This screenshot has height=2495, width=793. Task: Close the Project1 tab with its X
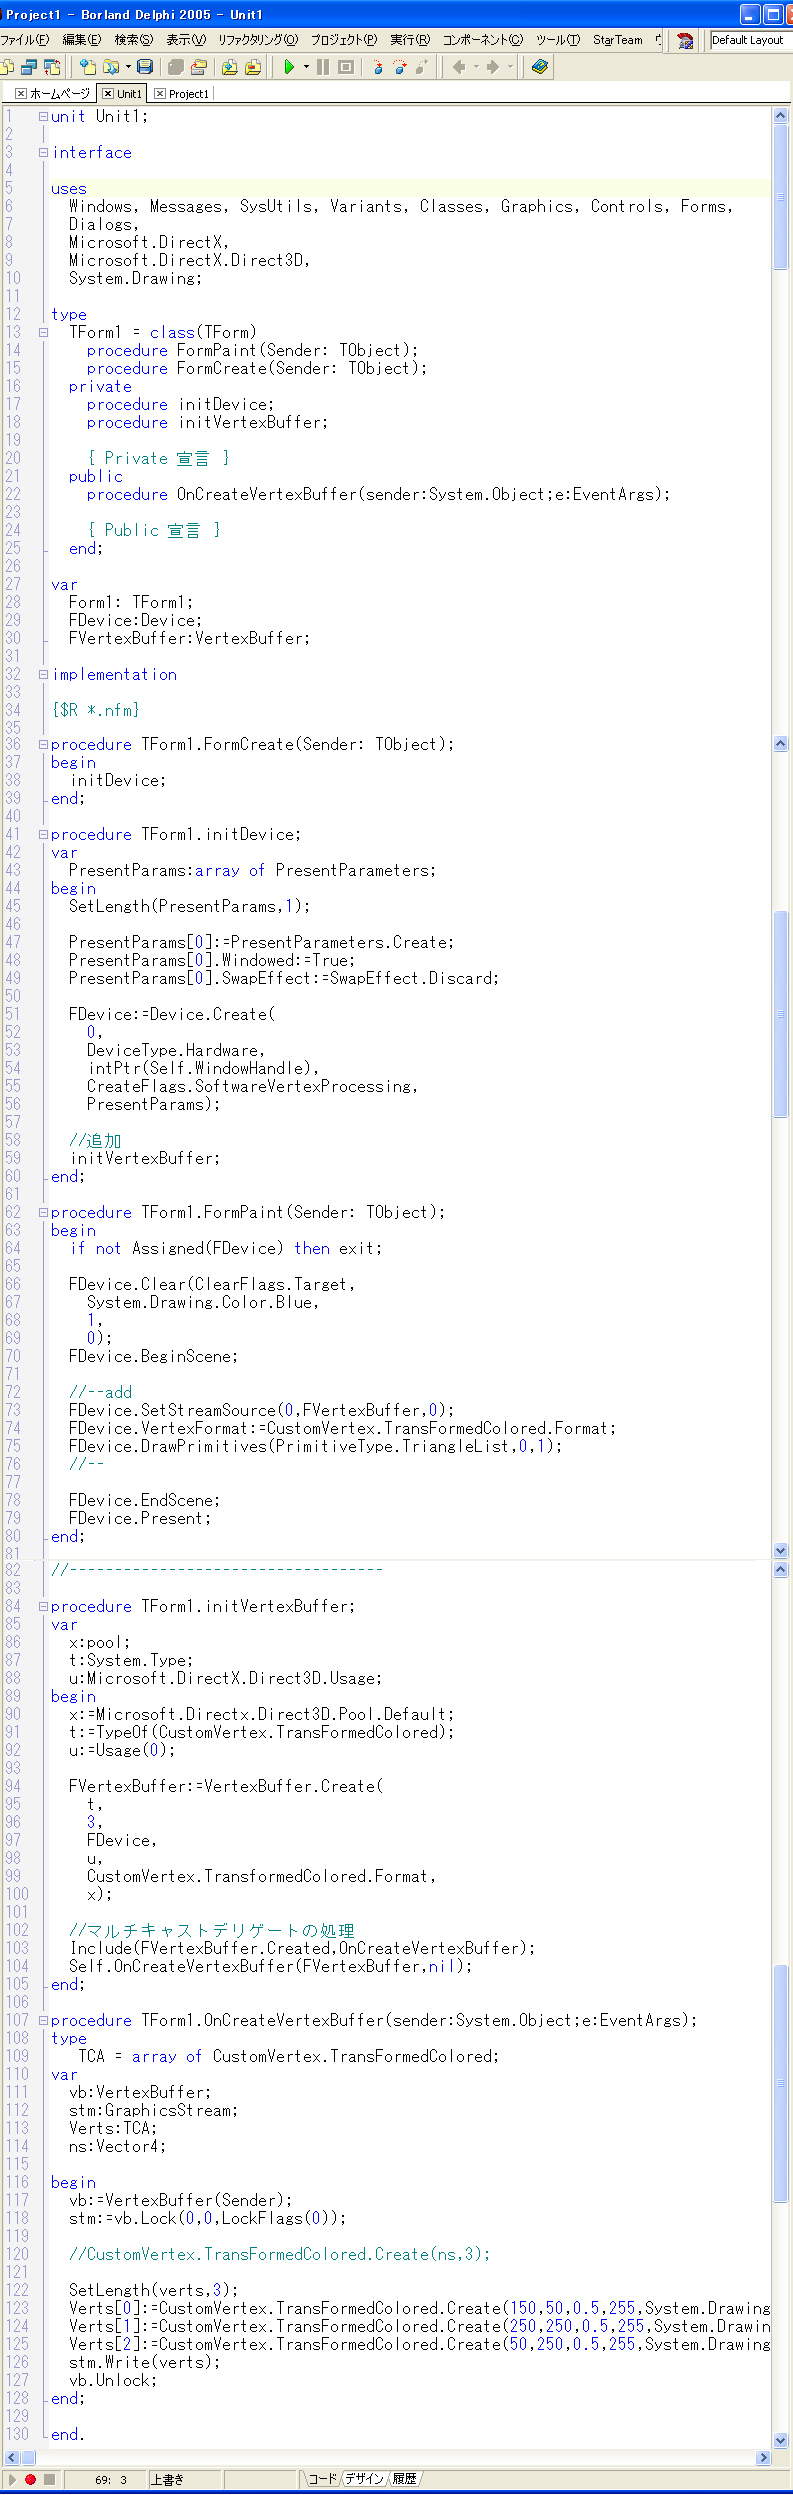(x=160, y=94)
